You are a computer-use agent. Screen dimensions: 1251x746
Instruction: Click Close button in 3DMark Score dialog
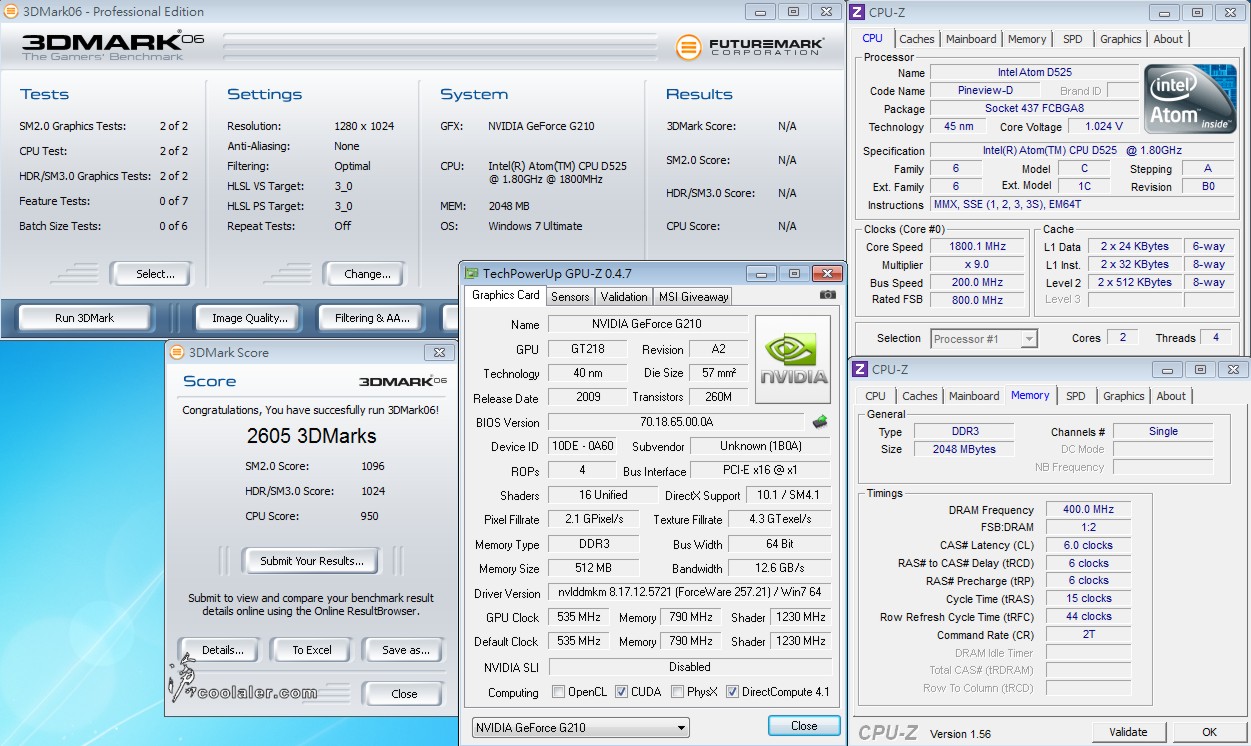pyautogui.click(x=405, y=694)
